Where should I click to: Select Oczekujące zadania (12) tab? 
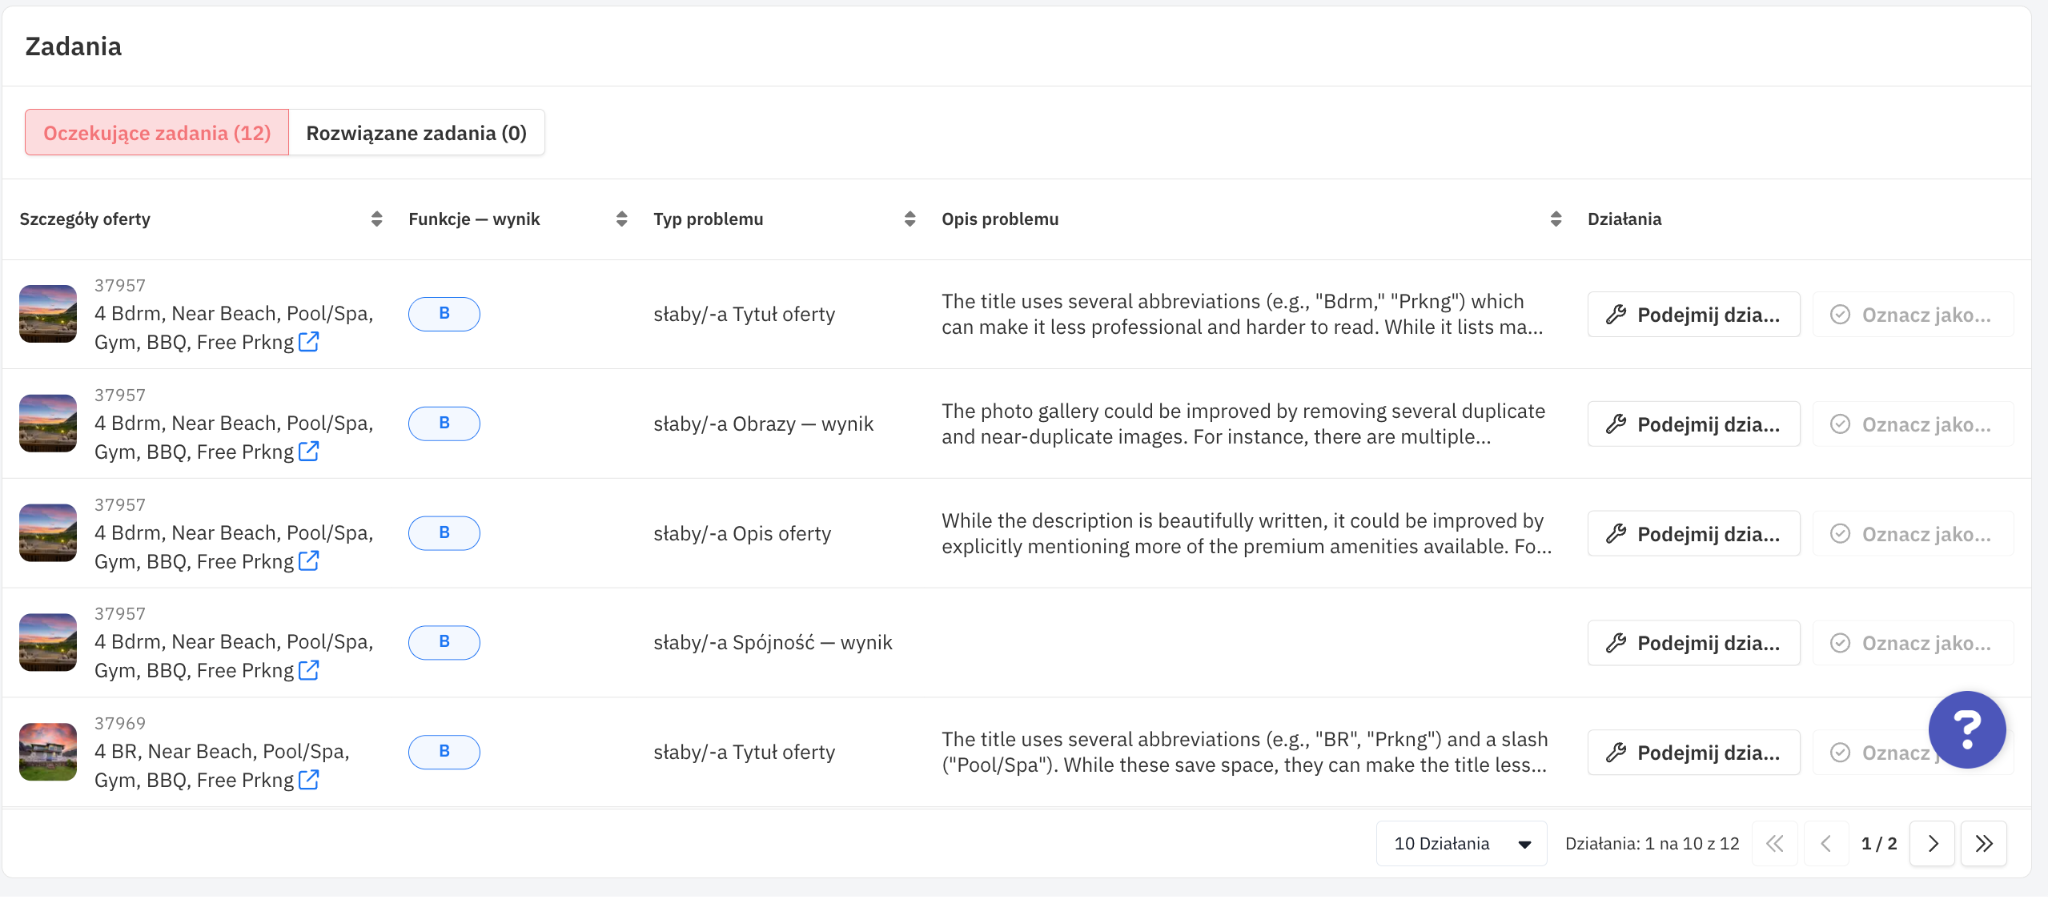(157, 133)
